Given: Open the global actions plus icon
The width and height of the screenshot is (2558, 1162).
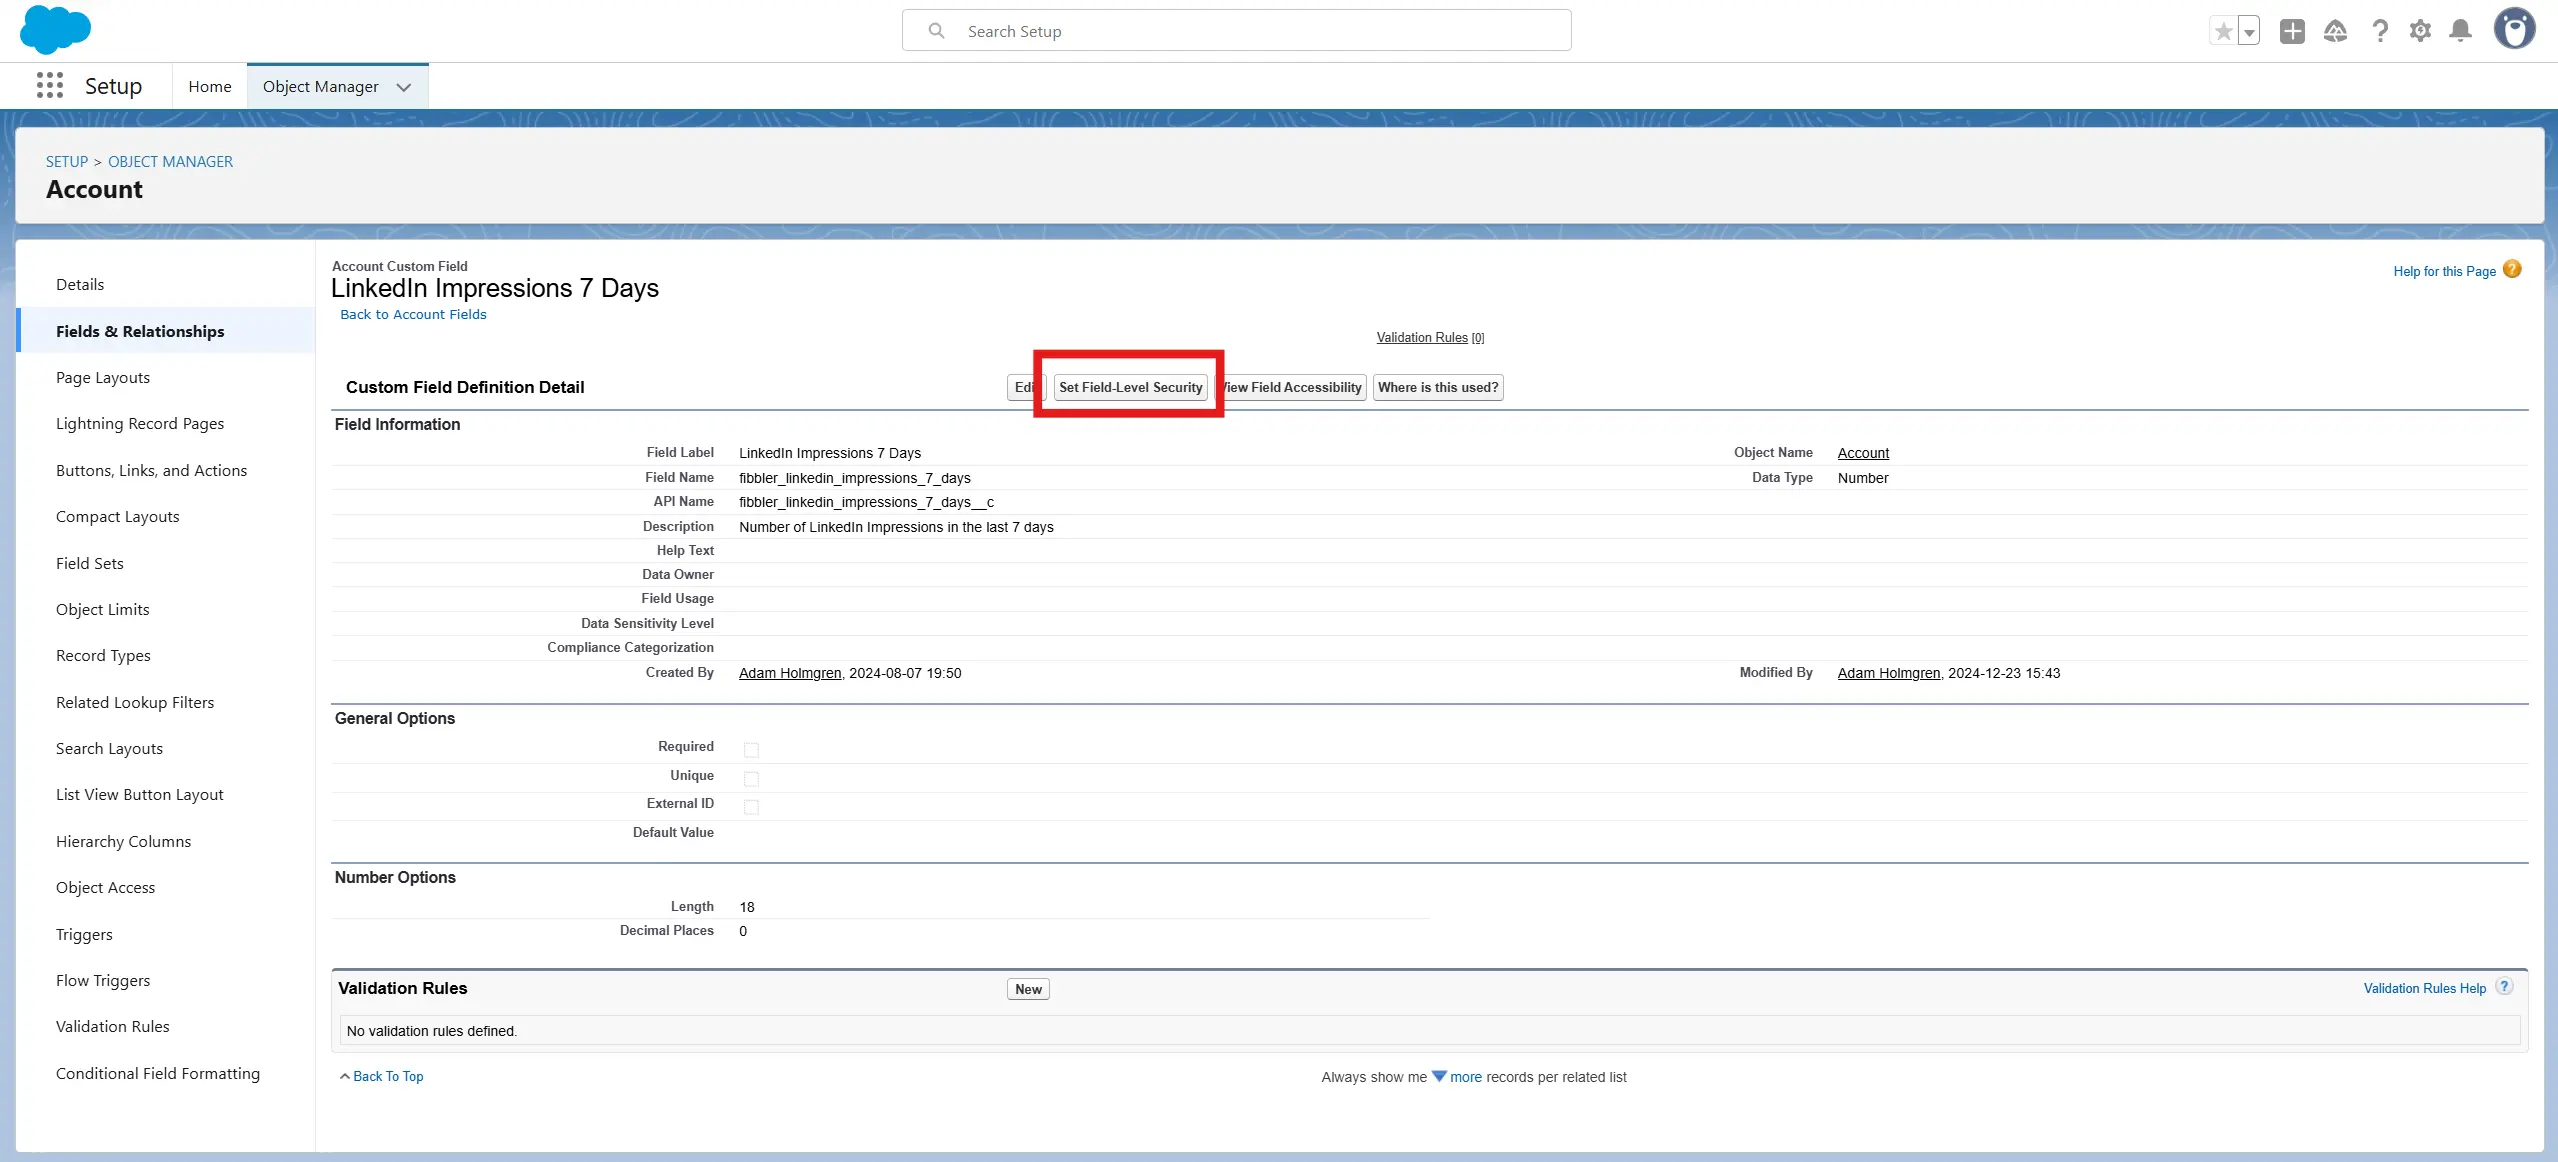Looking at the screenshot, I should coord(2292,32).
